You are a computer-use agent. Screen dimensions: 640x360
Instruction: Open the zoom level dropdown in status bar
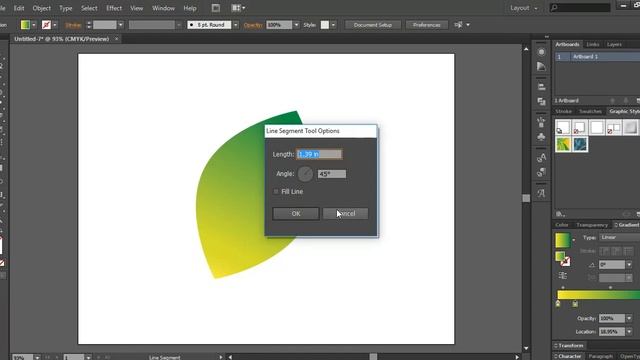click(37, 357)
